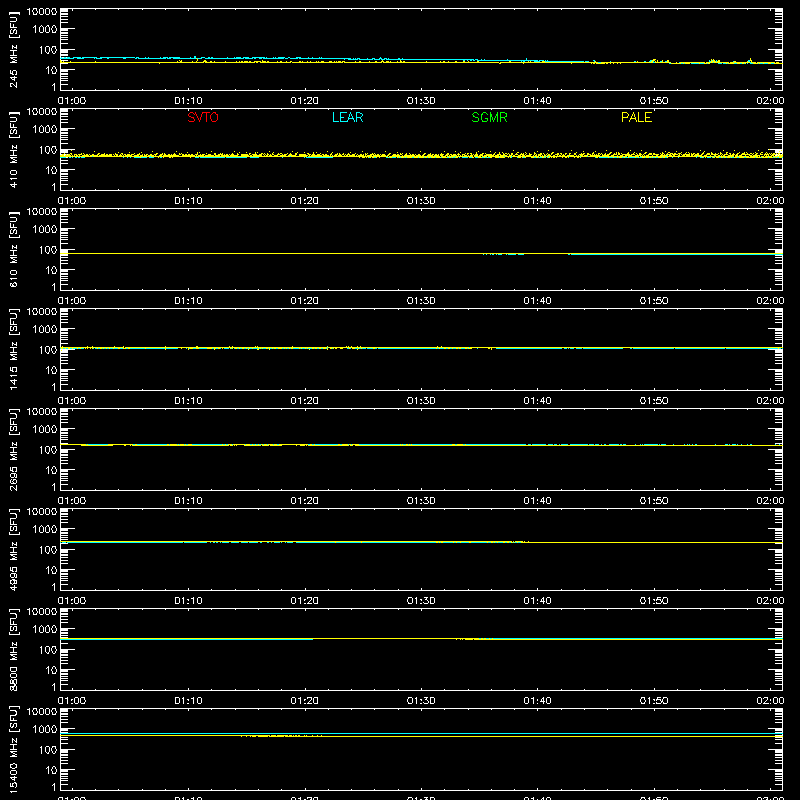Select the '4995 MHz [SFU]' axis title

(14, 549)
